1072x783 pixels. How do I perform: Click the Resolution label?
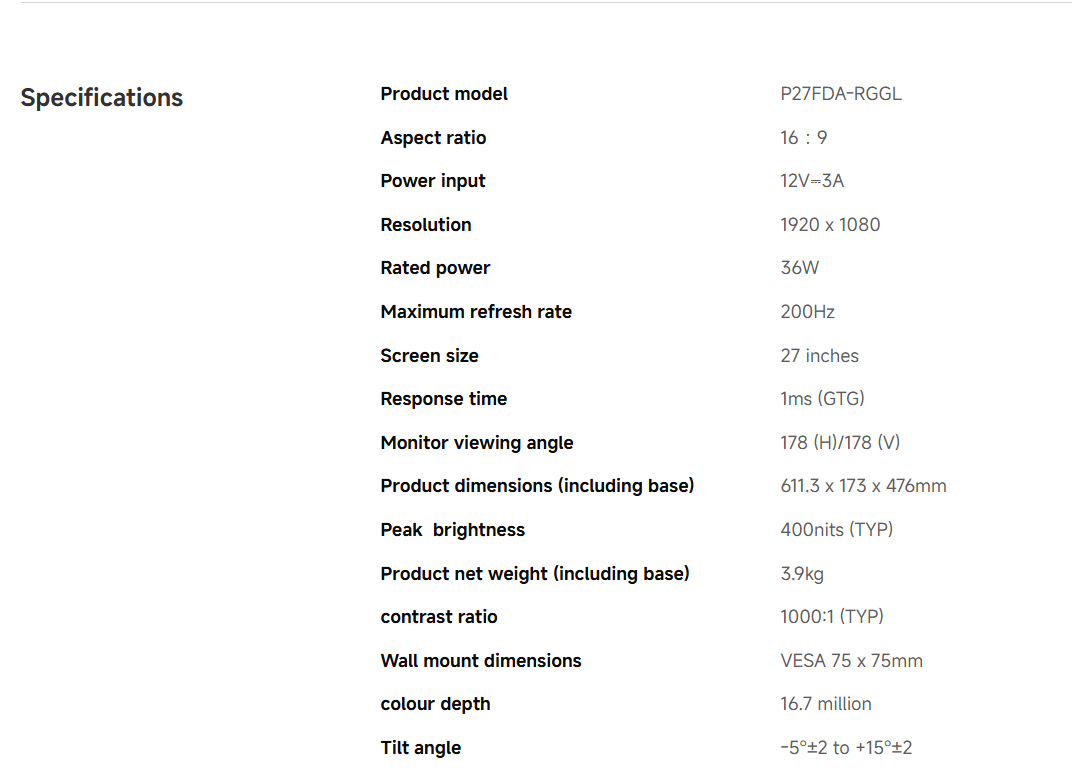coord(426,225)
